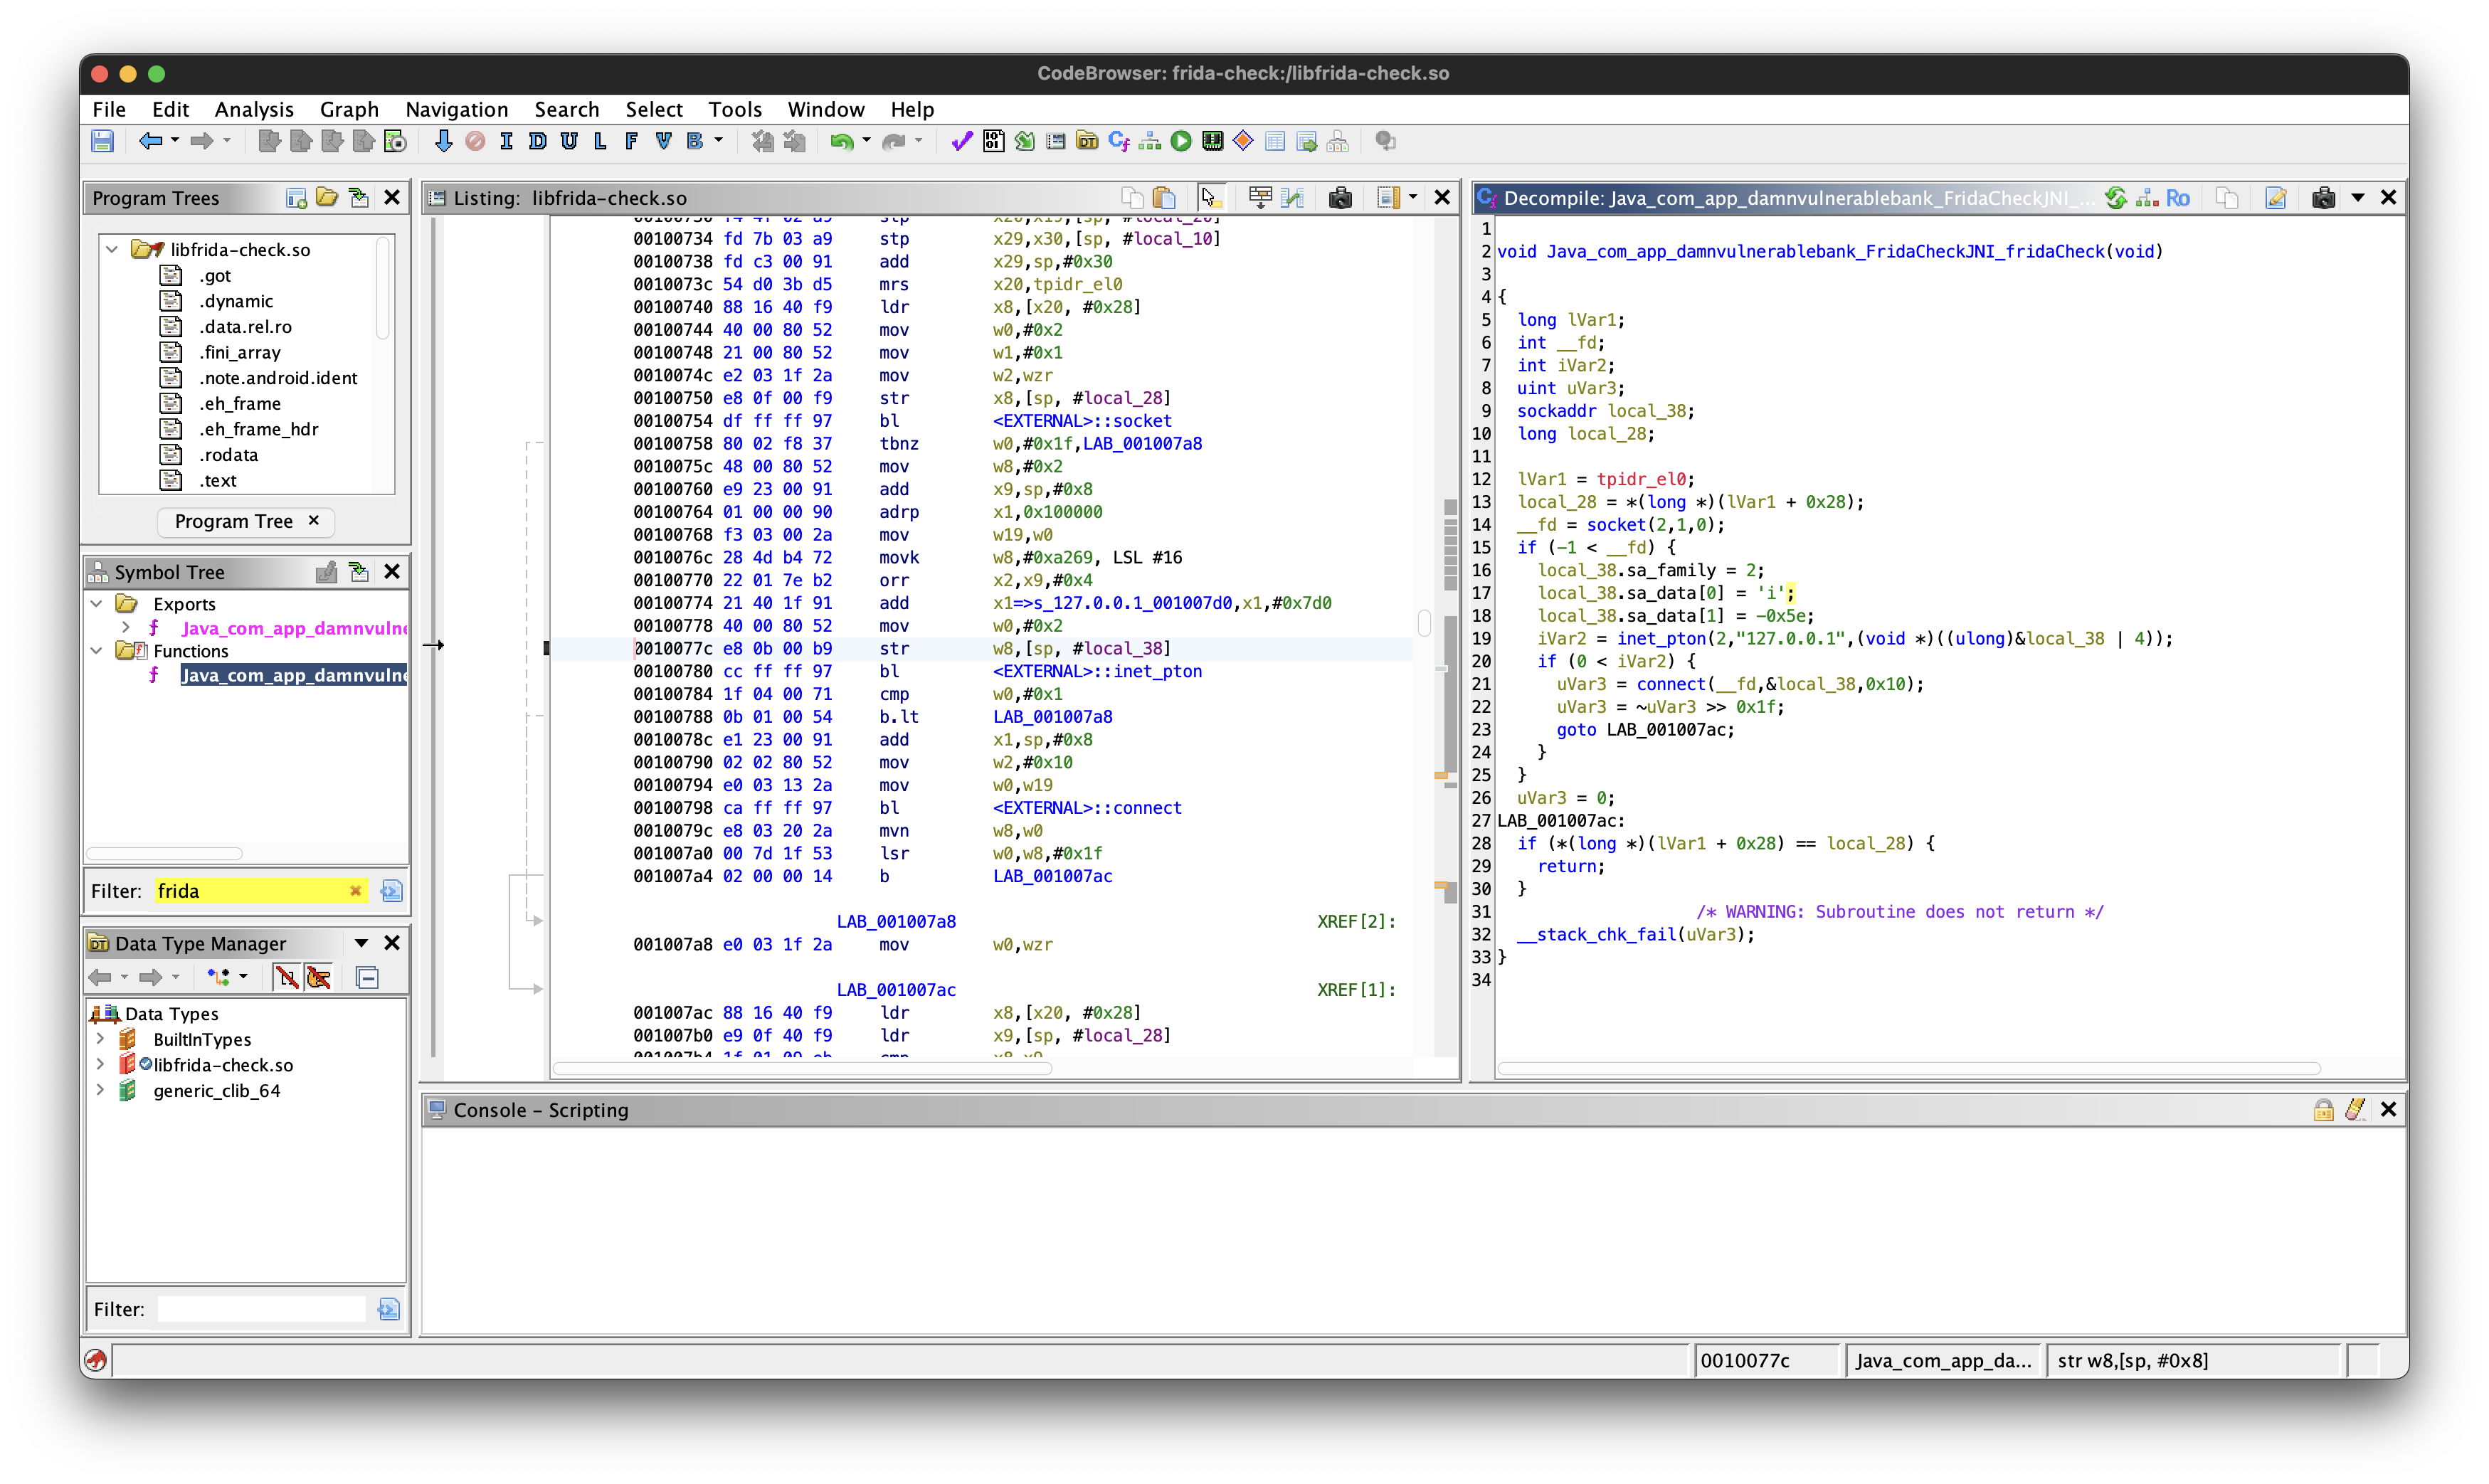2489x1484 pixels.
Task: Collapse the Functions folder in Symbol Tree
Action: pos(97,650)
